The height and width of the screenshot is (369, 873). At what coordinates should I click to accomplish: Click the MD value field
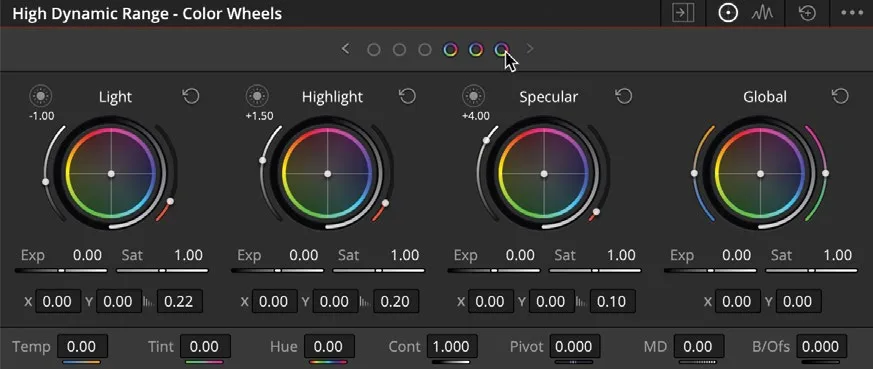(698, 347)
